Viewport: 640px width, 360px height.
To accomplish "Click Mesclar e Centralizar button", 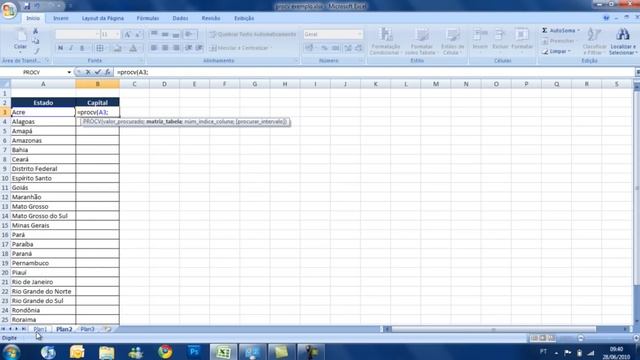I will click(241, 48).
